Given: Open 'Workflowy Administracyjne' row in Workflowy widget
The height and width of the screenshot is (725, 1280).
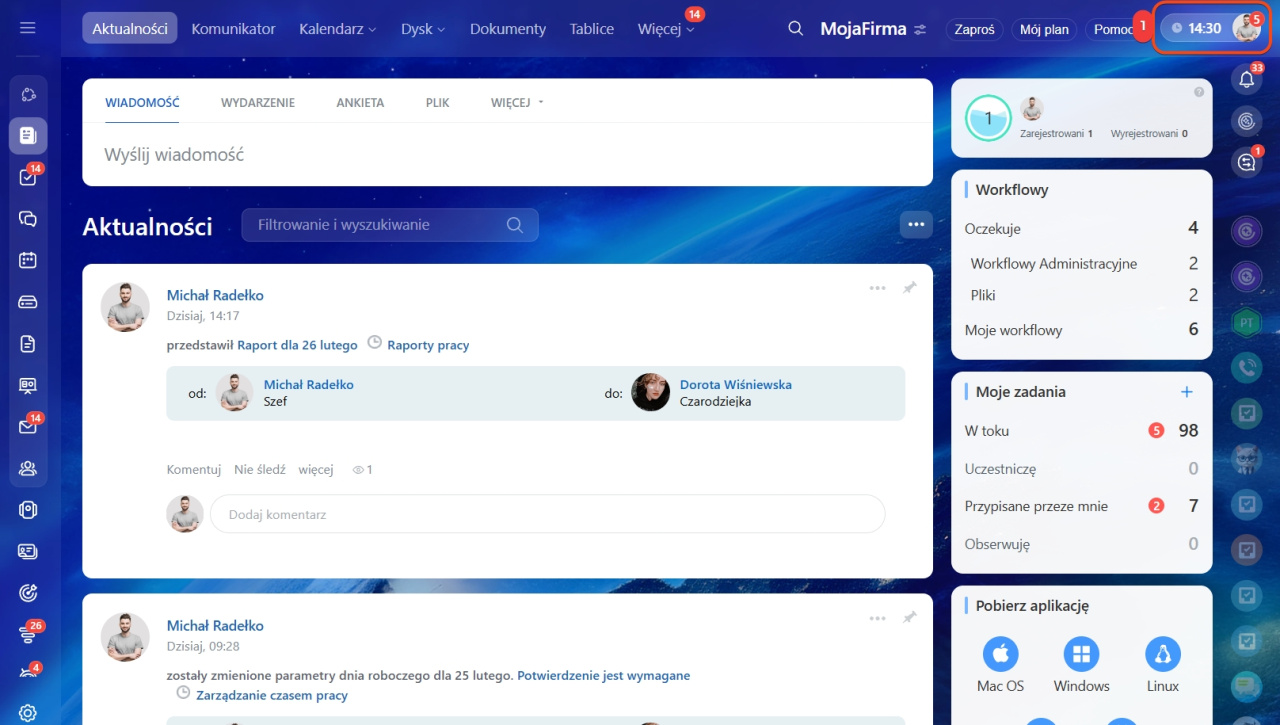Looking at the screenshot, I should [x=1081, y=264].
